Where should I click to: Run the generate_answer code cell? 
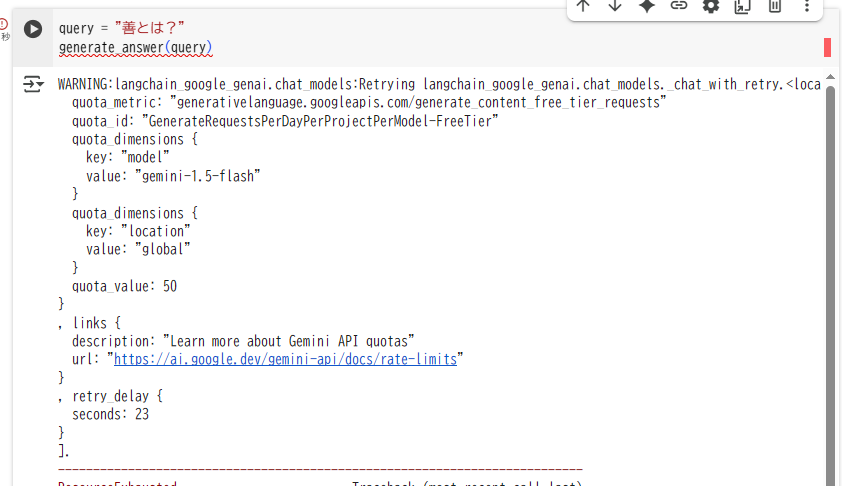33,29
